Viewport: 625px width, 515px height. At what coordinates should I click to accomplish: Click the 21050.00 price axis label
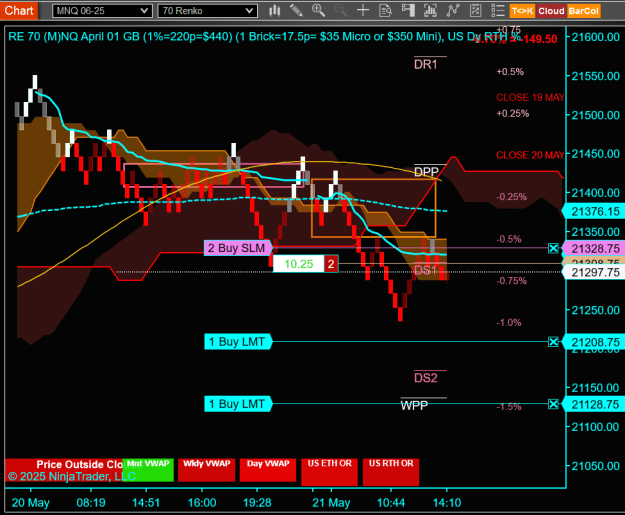(596, 466)
